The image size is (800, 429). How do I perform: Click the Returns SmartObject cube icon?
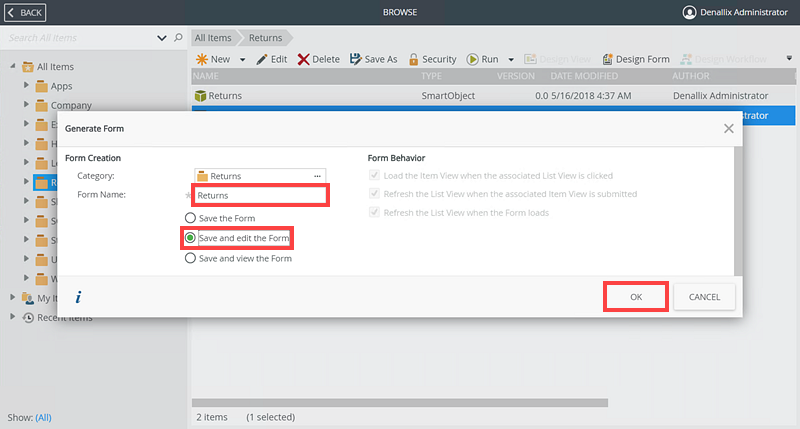click(201, 95)
